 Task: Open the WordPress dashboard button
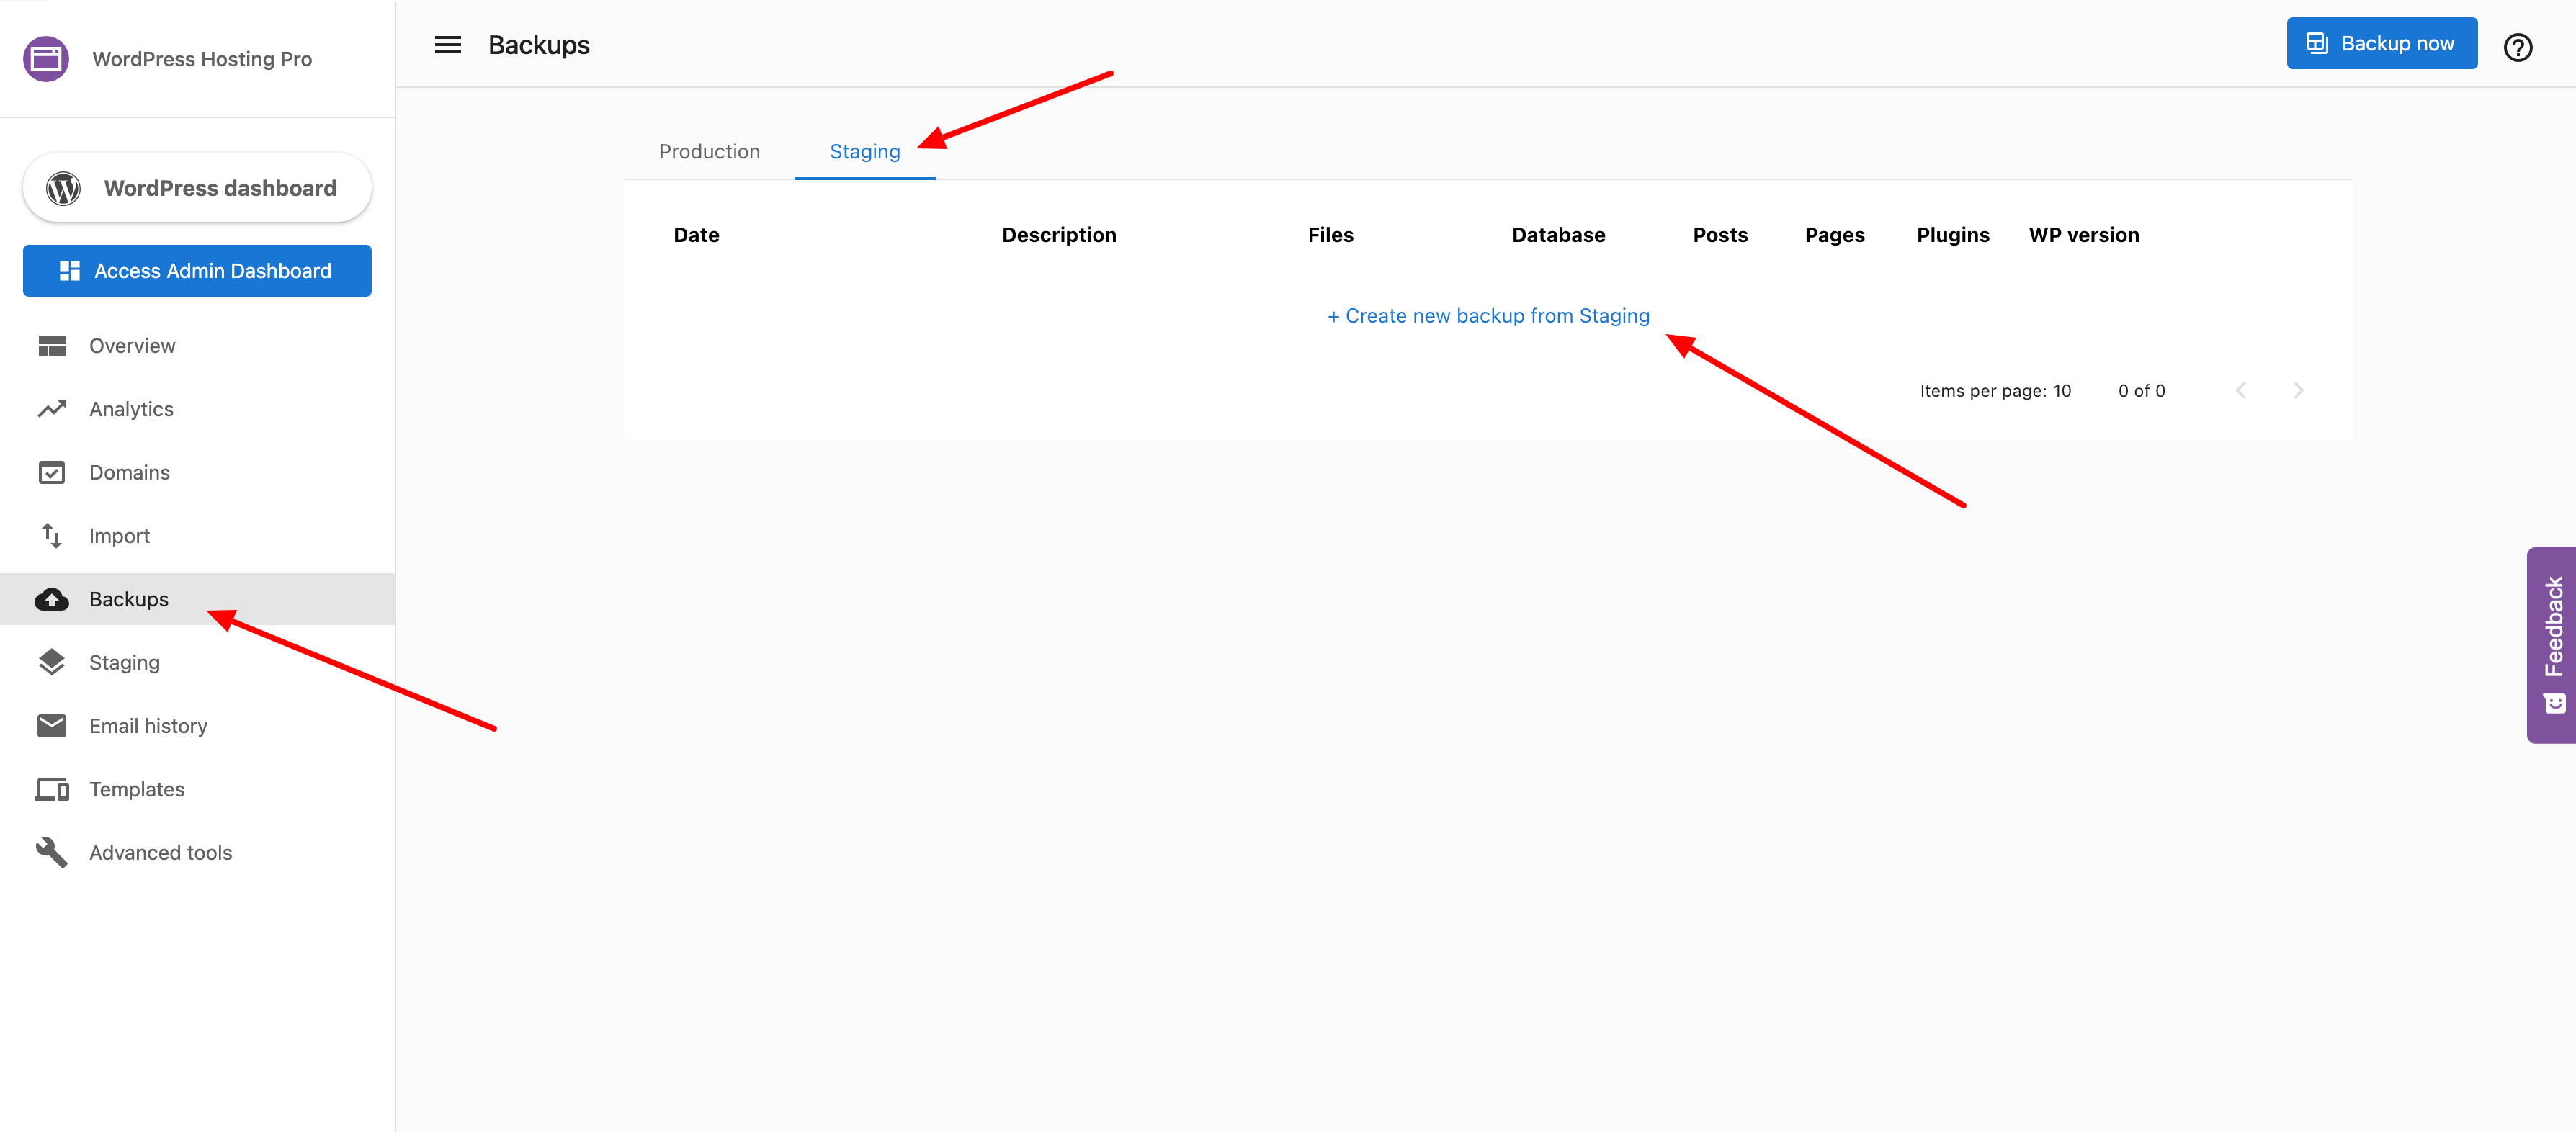click(x=197, y=188)
